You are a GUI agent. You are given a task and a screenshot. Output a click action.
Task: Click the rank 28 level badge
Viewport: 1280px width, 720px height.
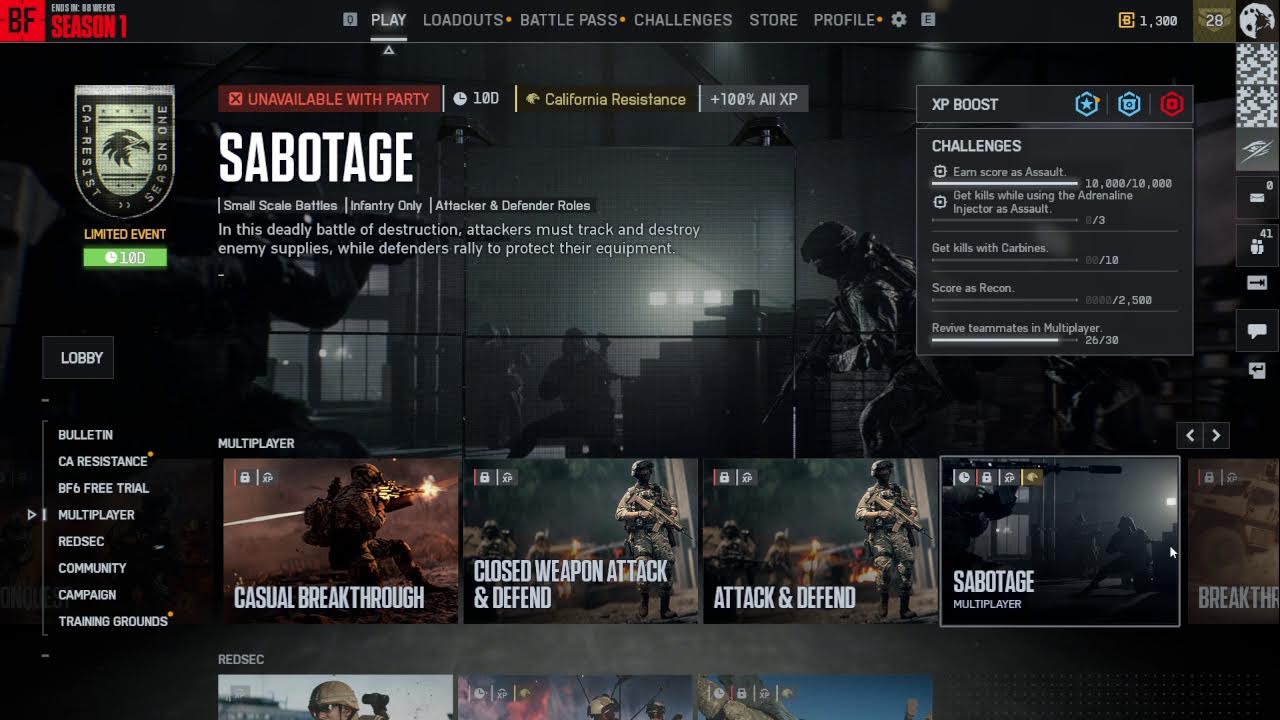coord(1215,21)
